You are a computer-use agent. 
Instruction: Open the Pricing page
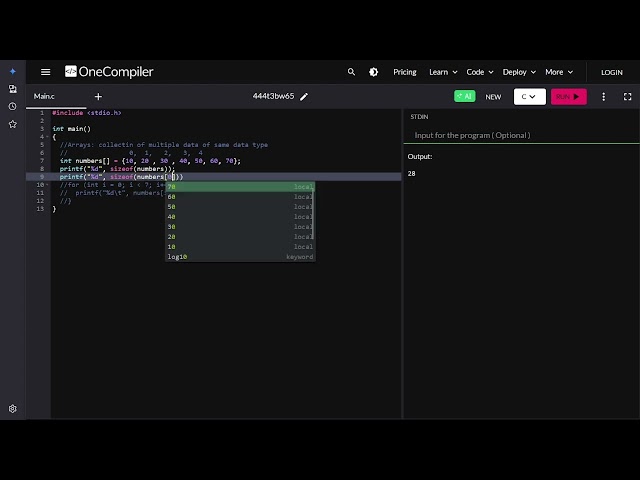(x=404, y=72)
